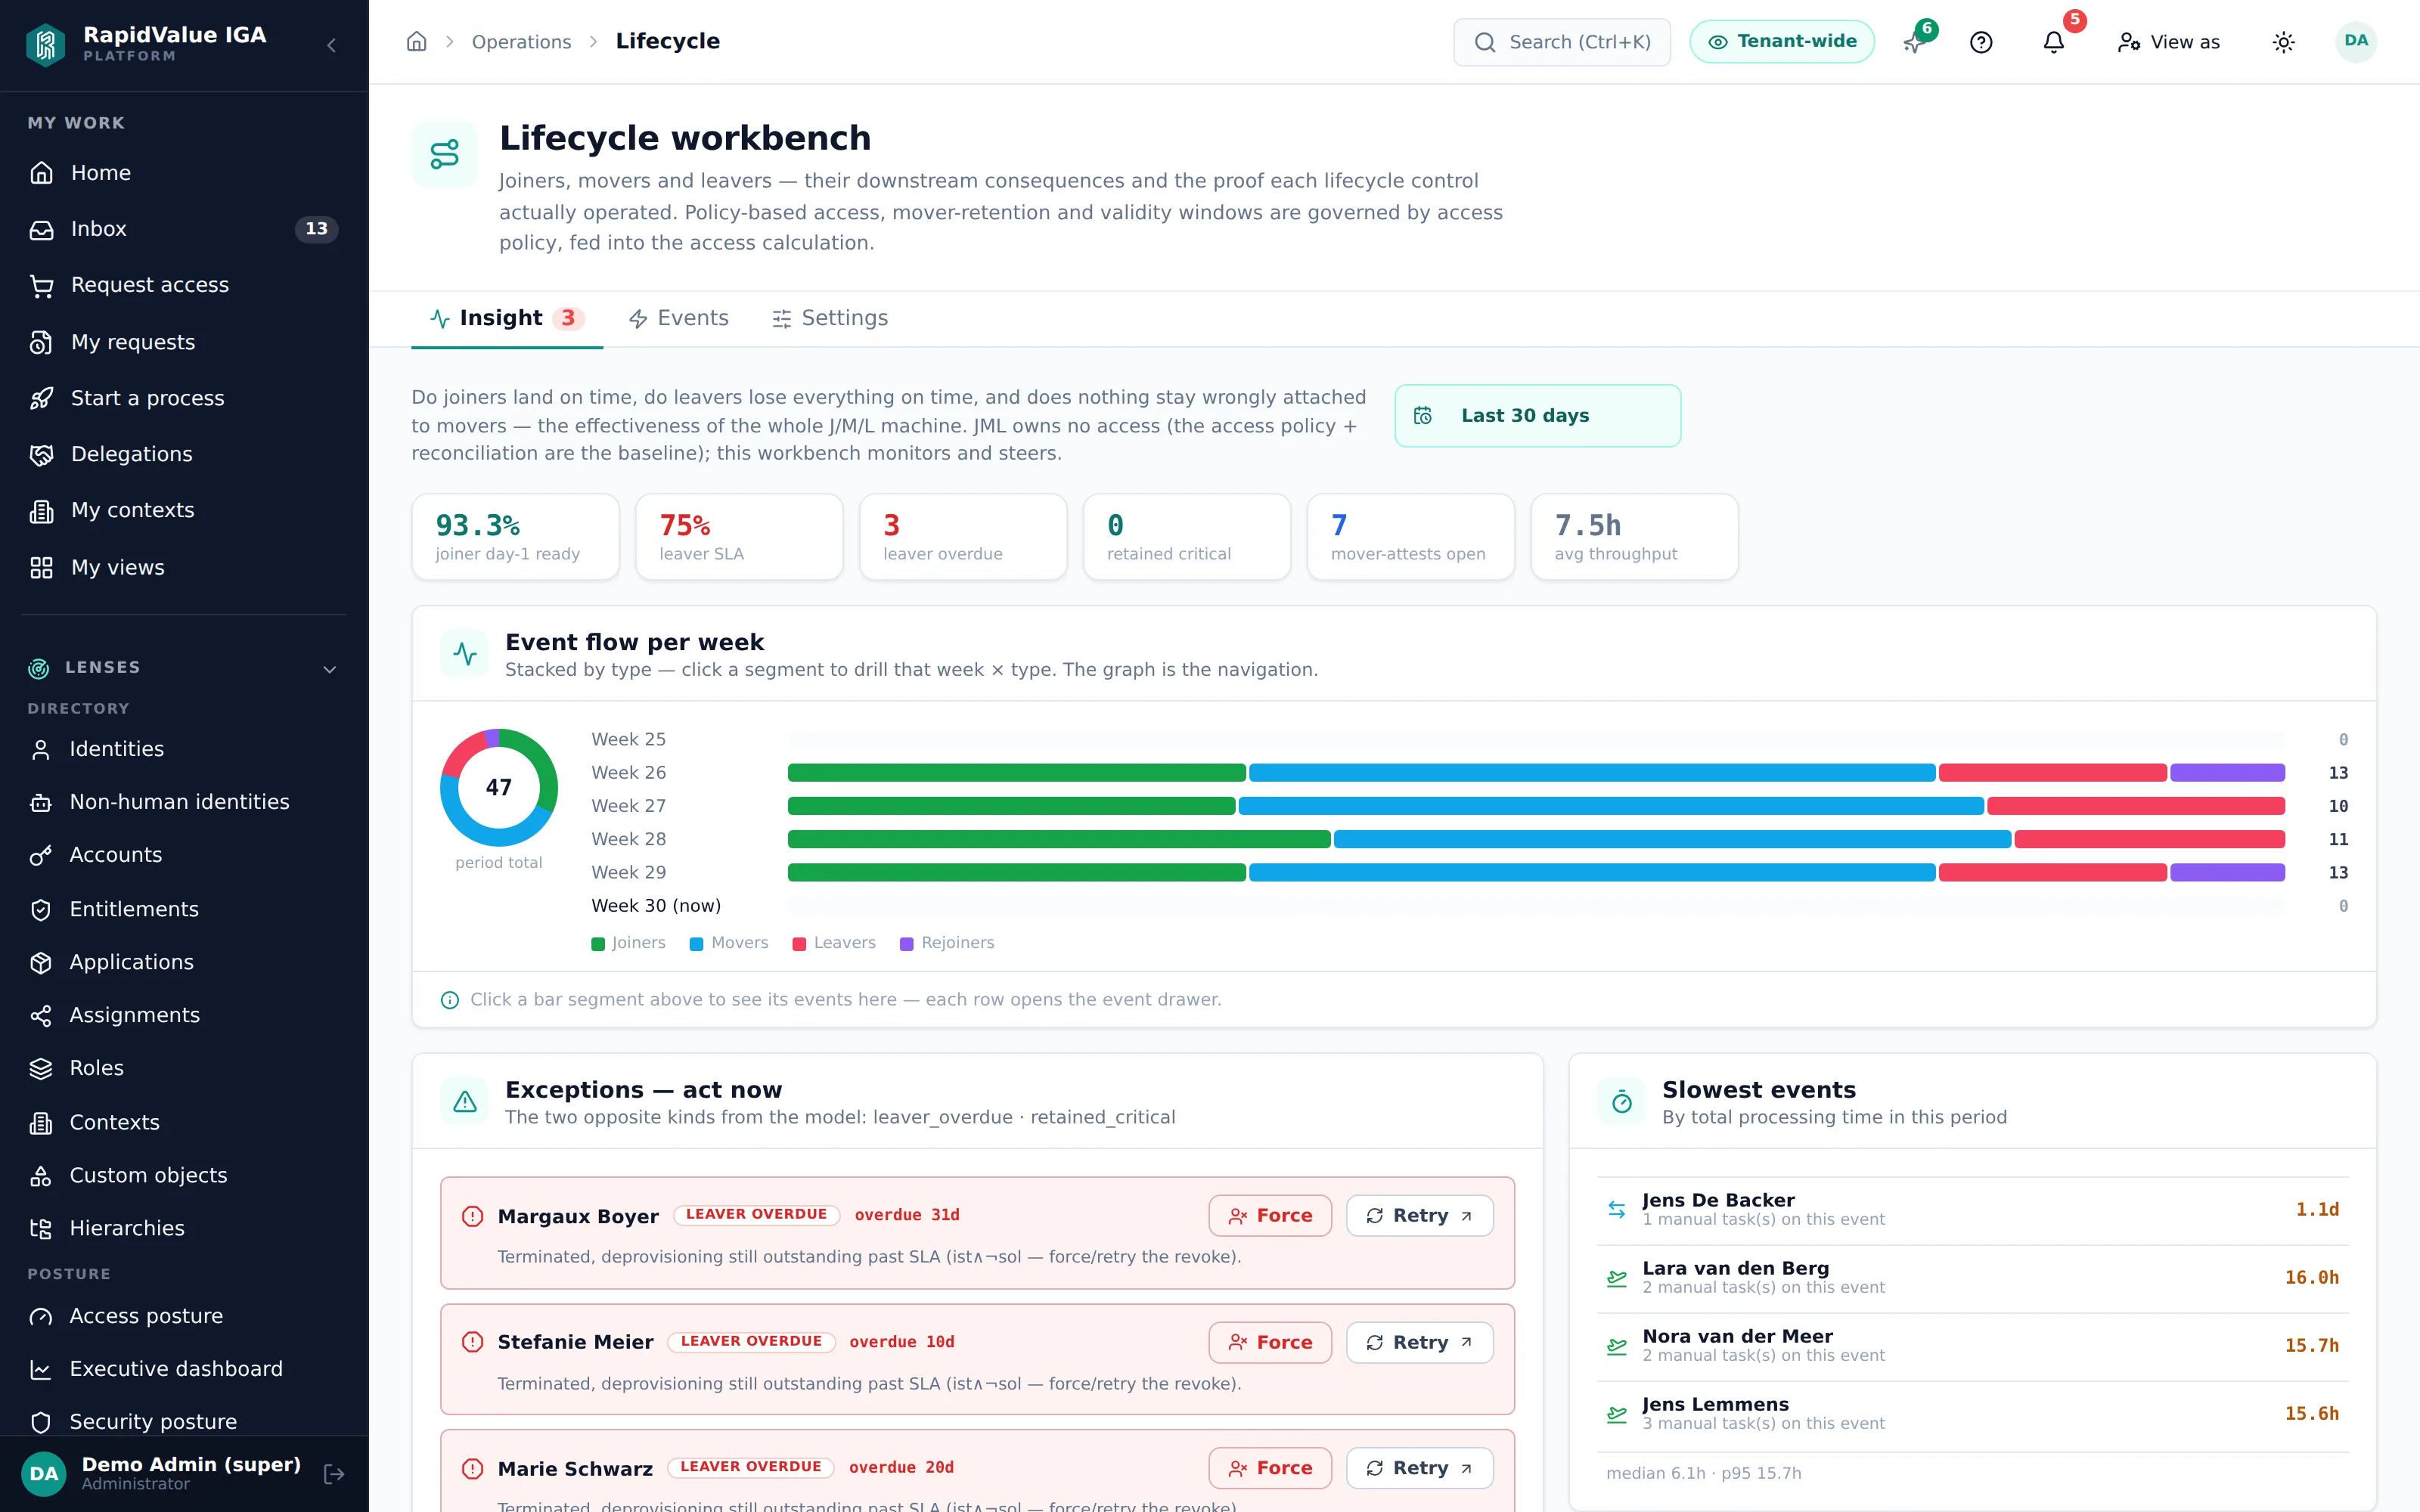Retry revoke for Marie Schwarz
Image resolution: width=2420 pixels, height=1512 pixels.
(x=1419, y=1468)
